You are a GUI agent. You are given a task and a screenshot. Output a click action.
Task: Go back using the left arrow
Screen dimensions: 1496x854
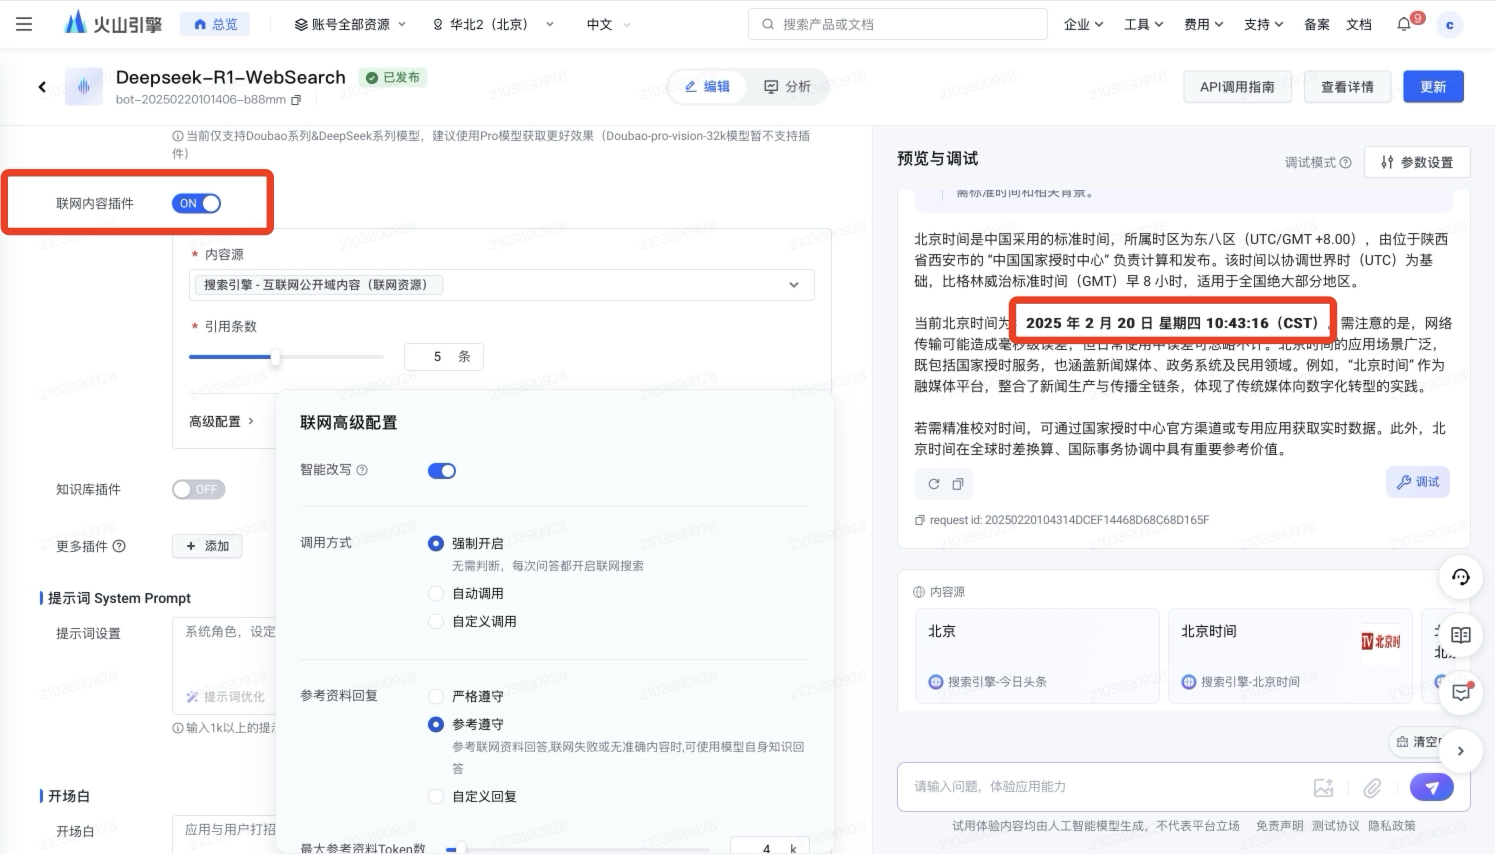pyautogui.click(x=42, y=87)
